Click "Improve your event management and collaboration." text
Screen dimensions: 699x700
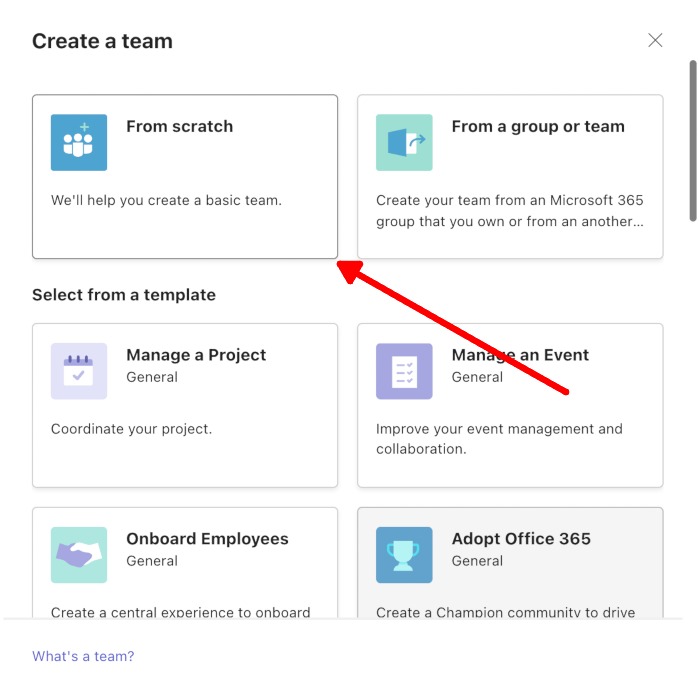(499, 439)
